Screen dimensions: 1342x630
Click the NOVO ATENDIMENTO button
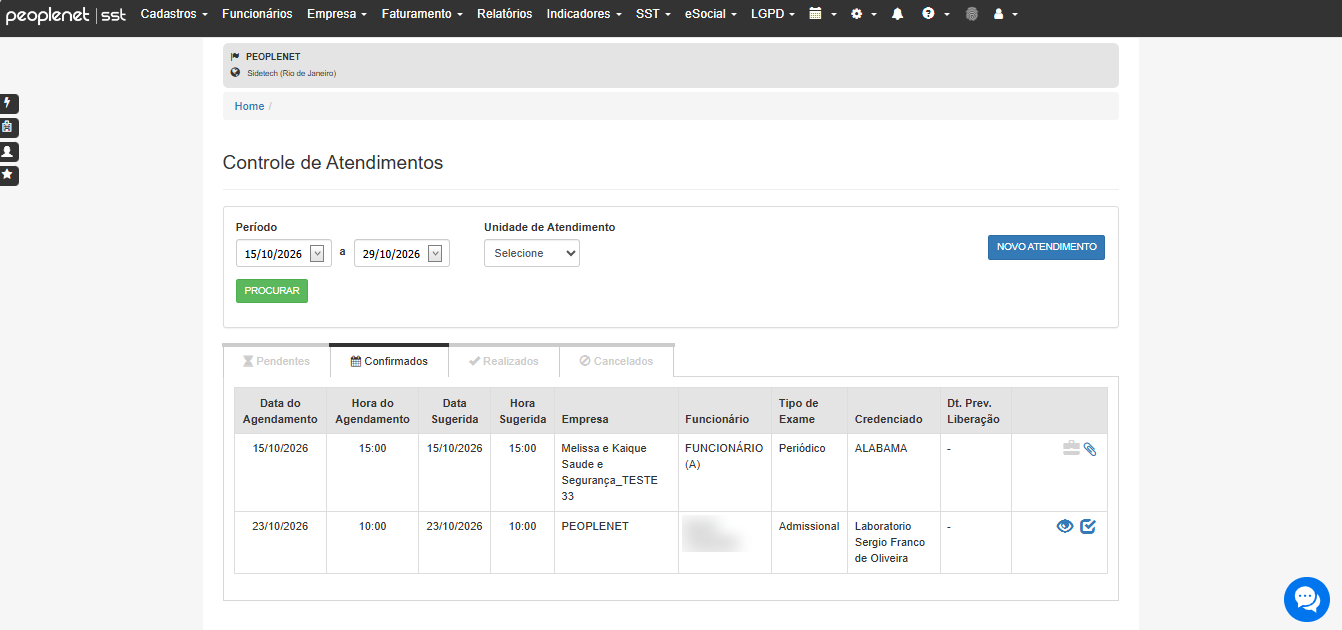(1046, 247)
